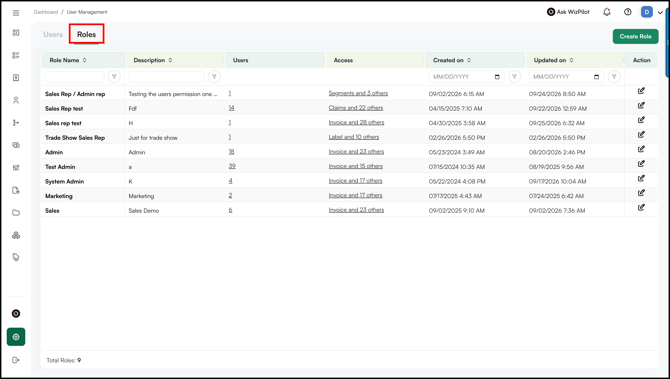The height and width of the screenshot is (379, 670).
Task: Go to Dashboard breadcrumb
Action: [46, 12]
